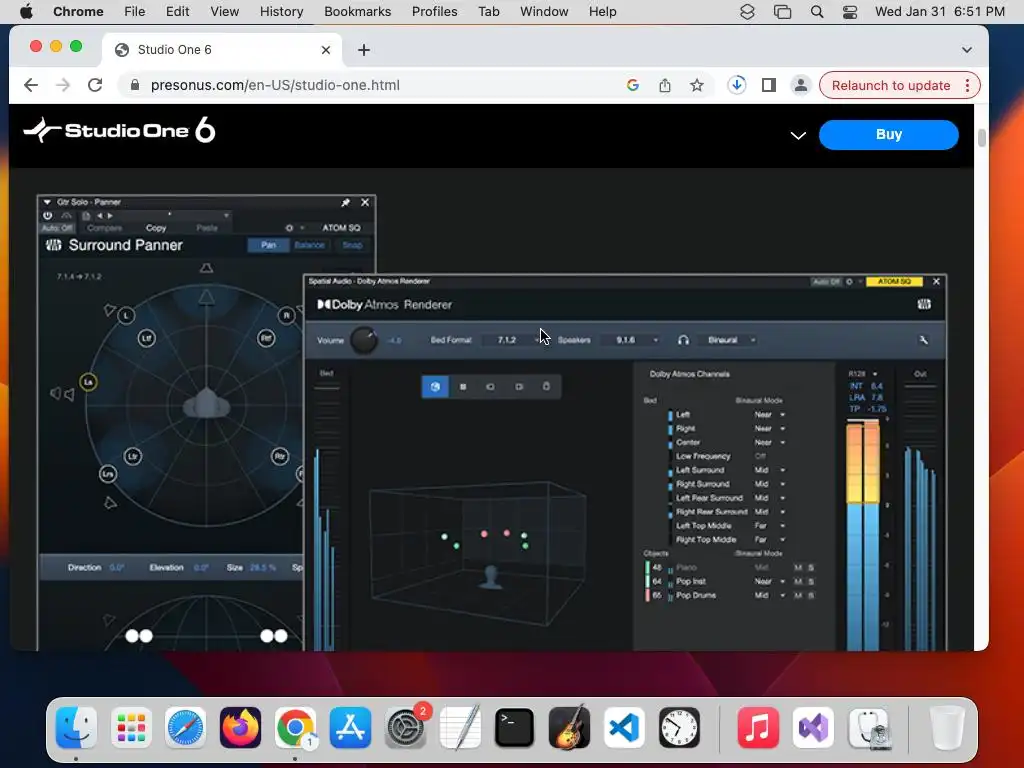Mute the Piano object
This screenshot has width=1024, height=768.
pyautogui.click(x=798, y=568)
